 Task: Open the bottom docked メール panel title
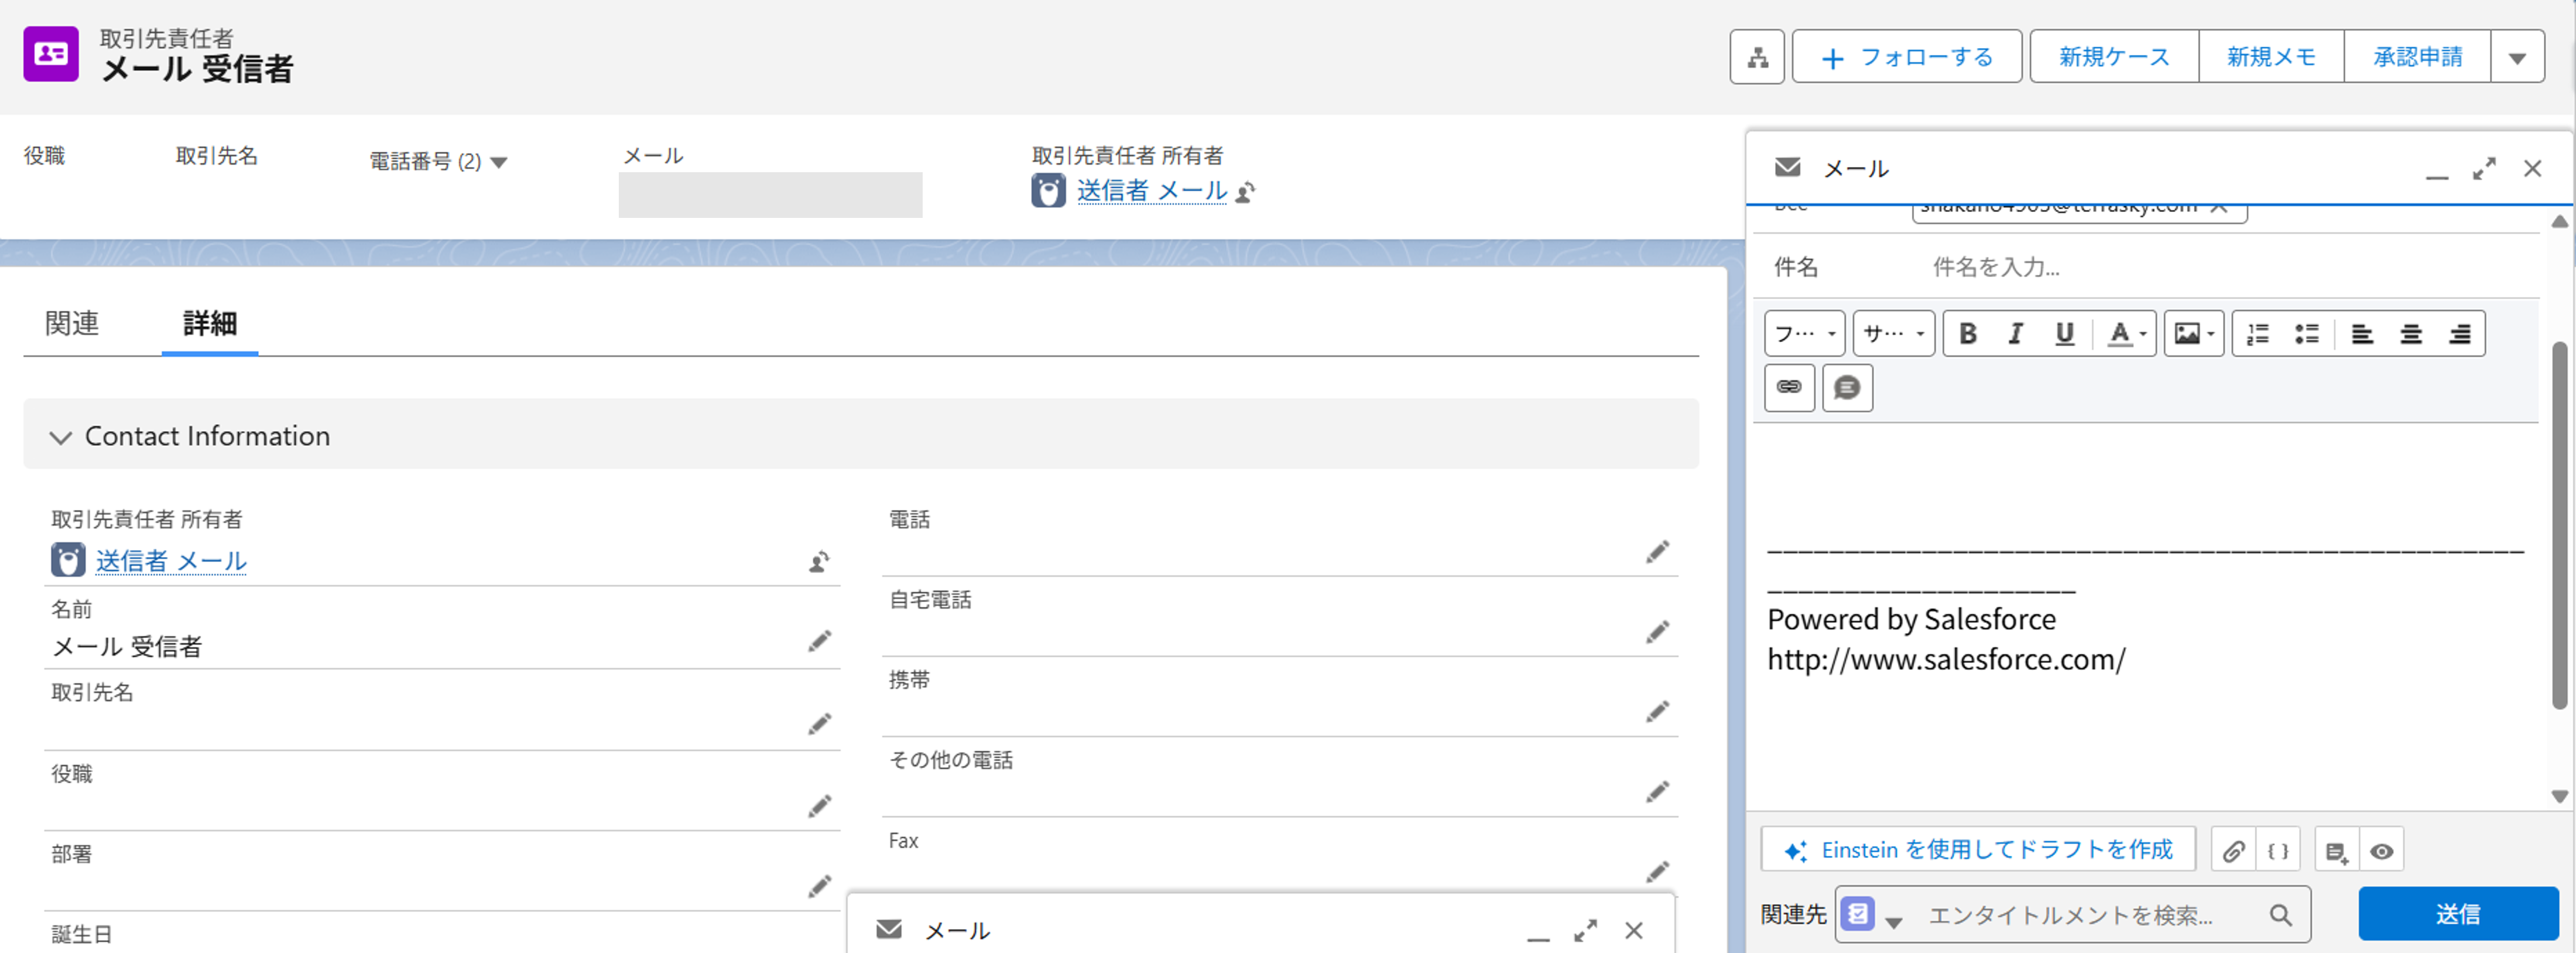(x=957, y=931)
